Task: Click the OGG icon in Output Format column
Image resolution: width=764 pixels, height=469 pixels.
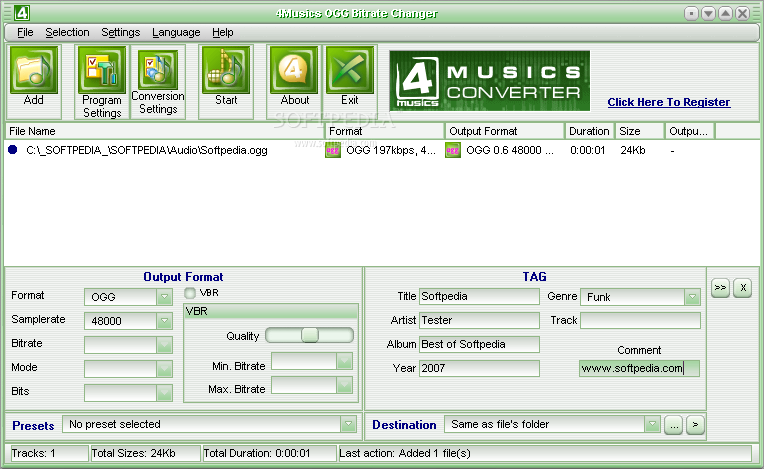Action: 453,150
